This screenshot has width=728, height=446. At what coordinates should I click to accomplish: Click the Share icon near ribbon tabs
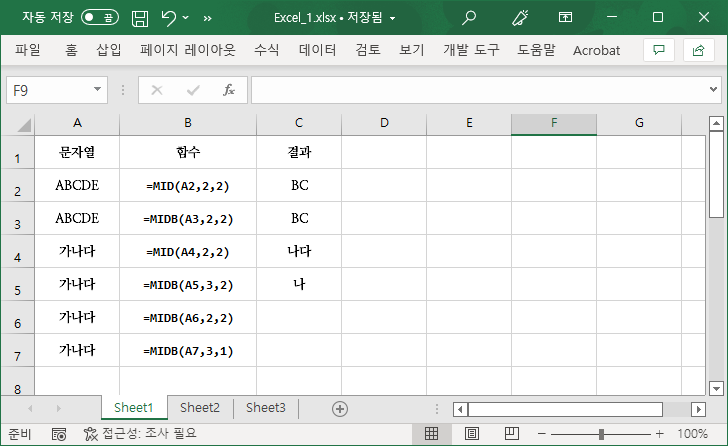(698, 50)
